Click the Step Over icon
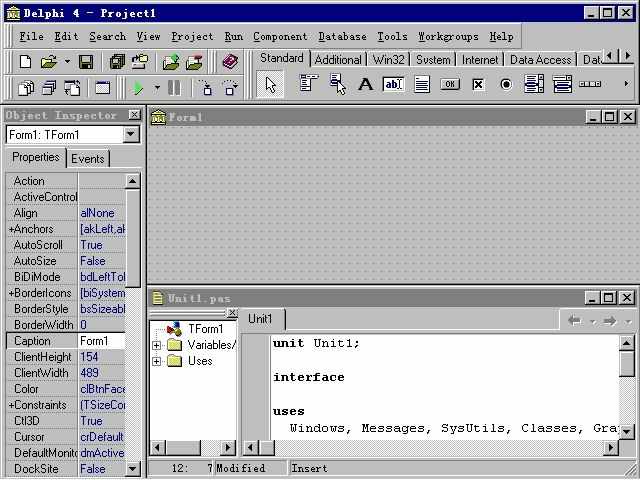This screenshot has width=640, height=480. click(229, 88)
